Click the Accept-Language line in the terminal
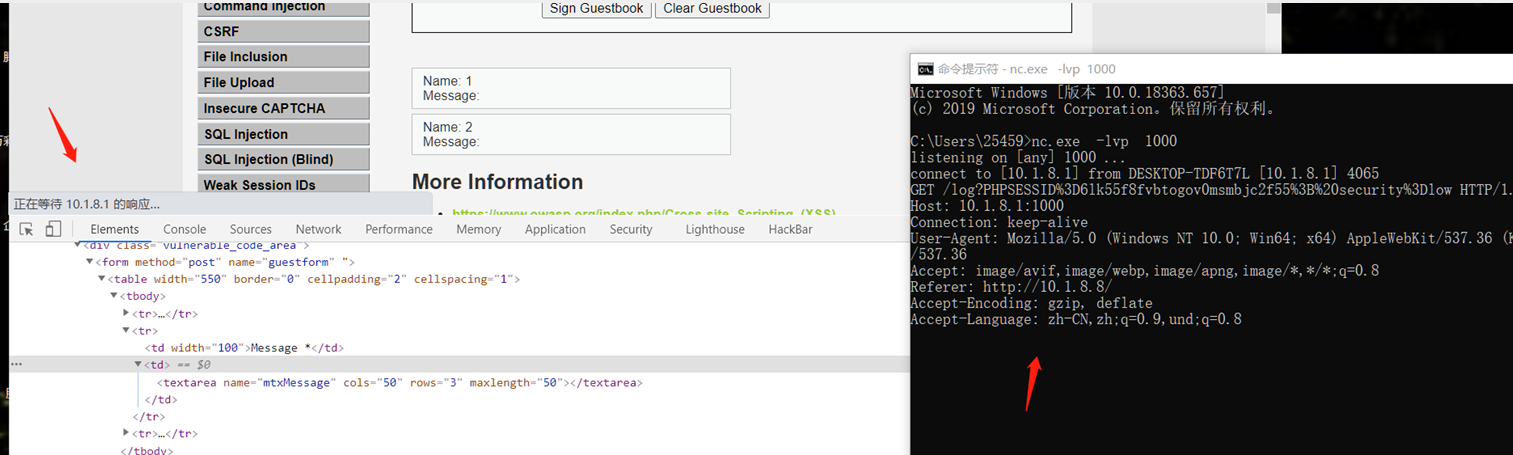1513x455 pixels. [1076, 319]
